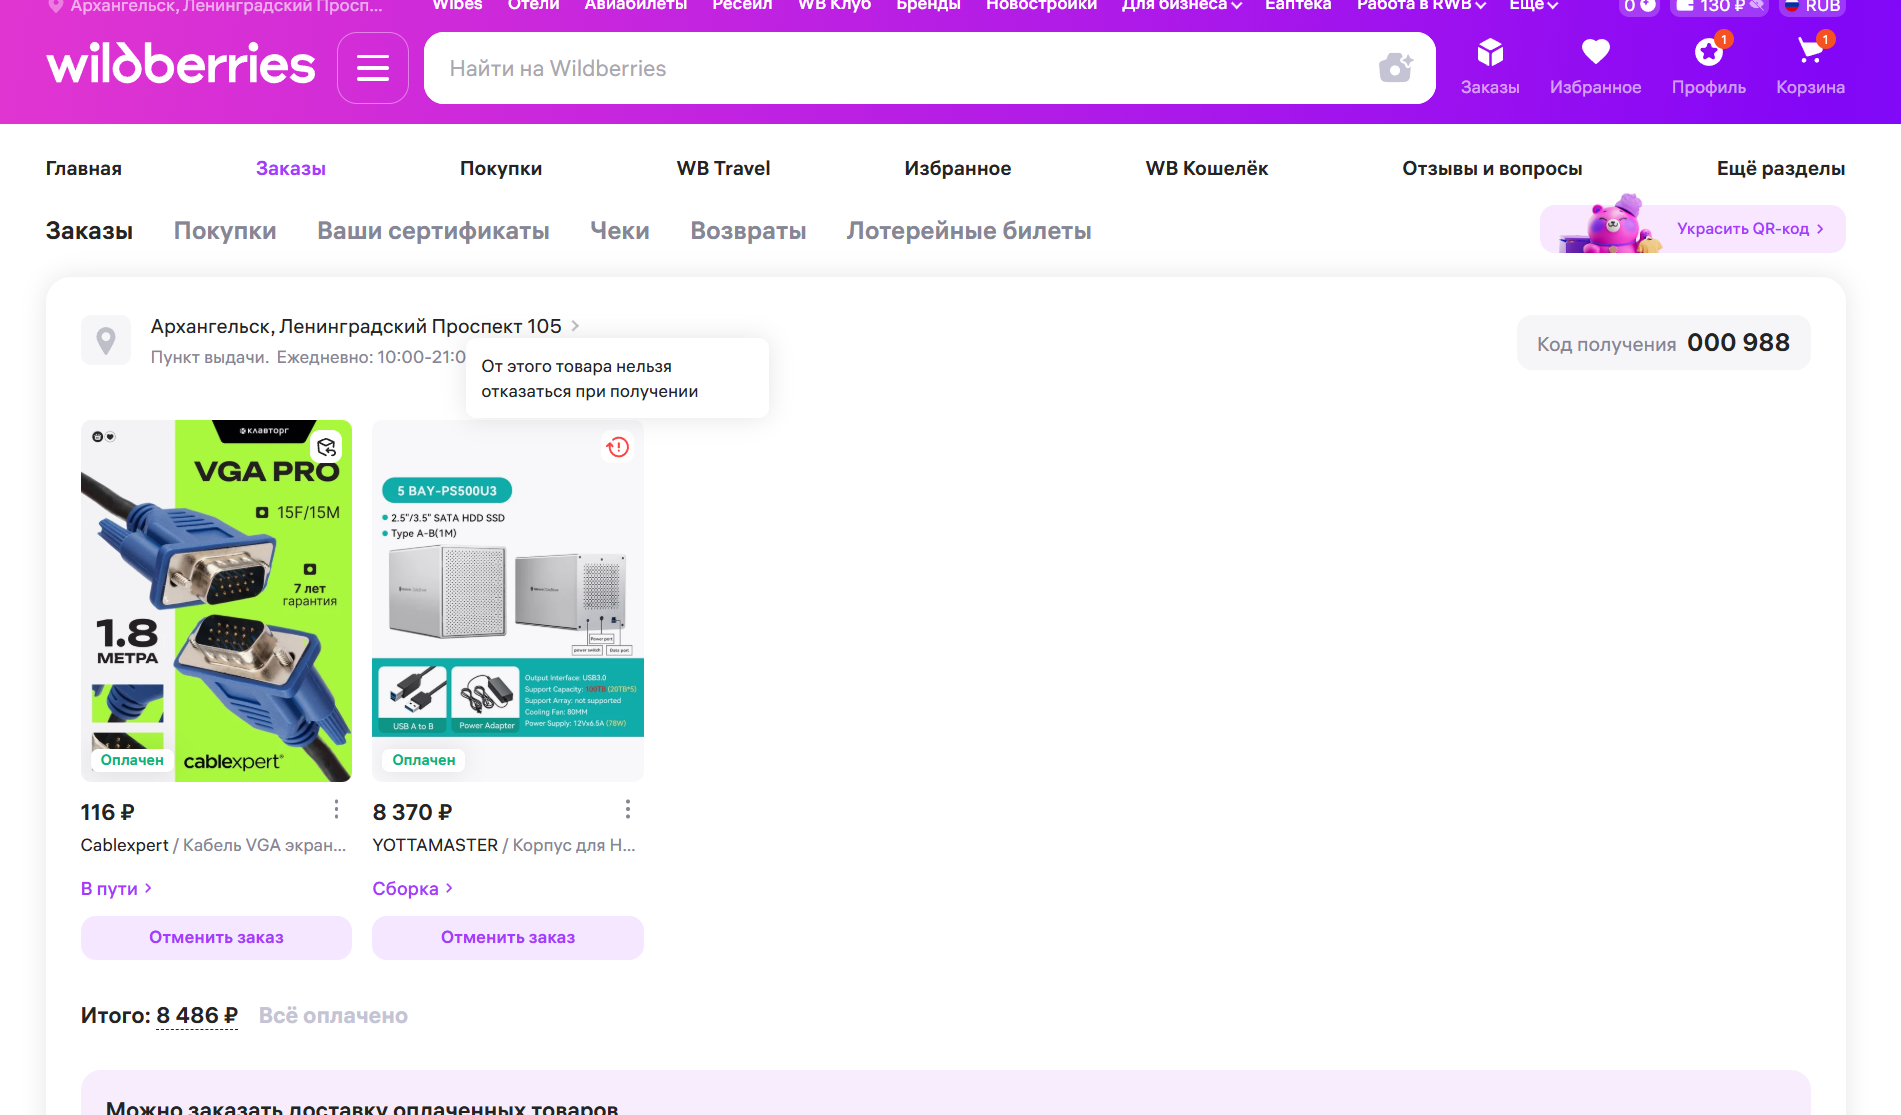Switch to Лотерейные билеты tab
This screenshot has width=1901, height=1115.
969,231
